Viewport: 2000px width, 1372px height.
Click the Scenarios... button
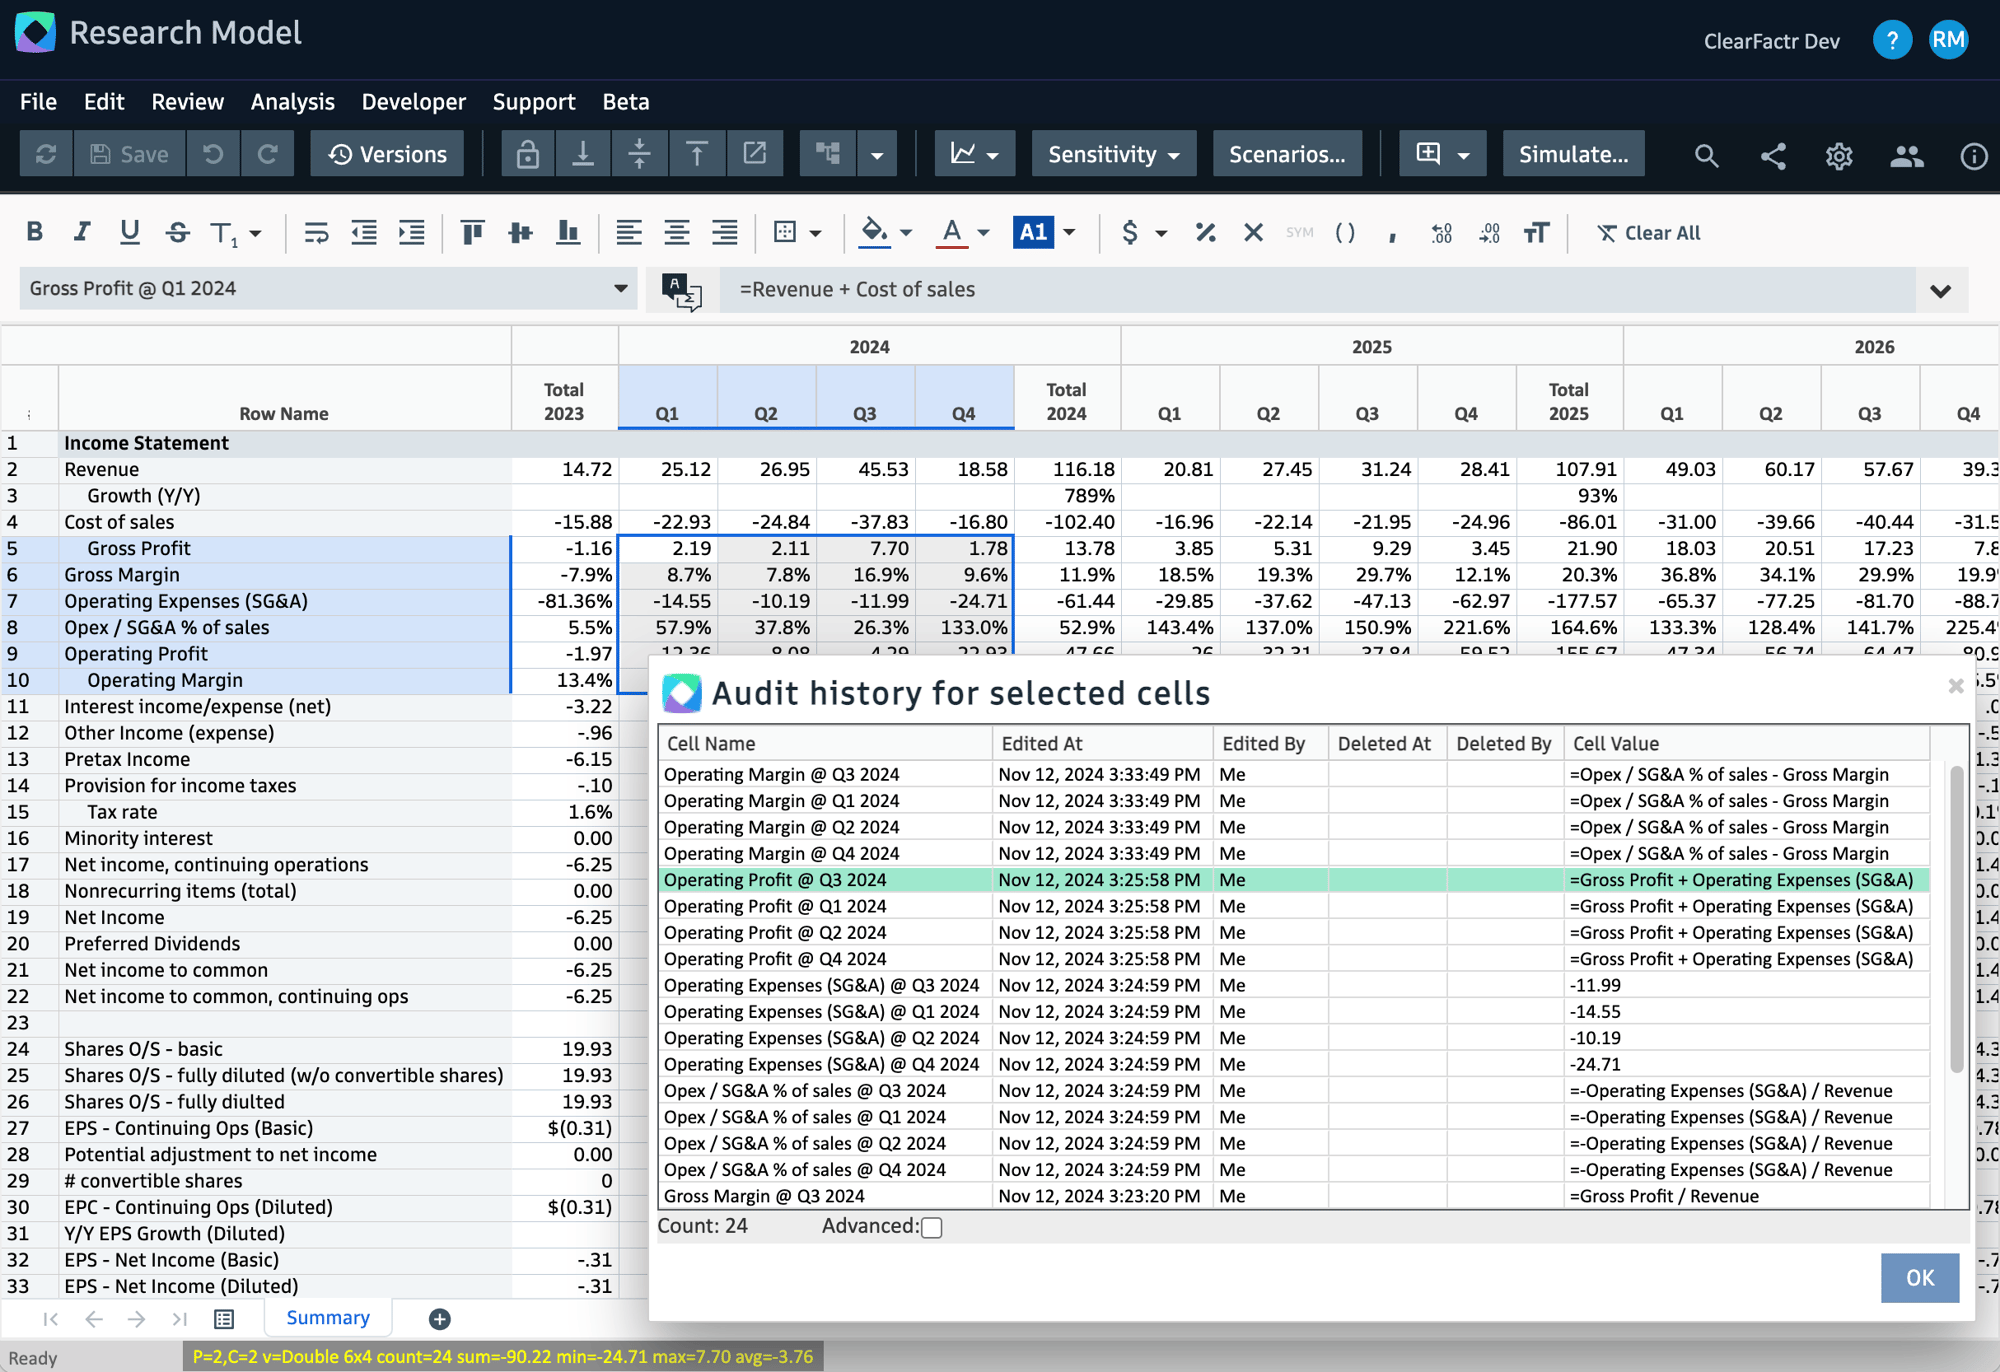tap(1286, 154)
